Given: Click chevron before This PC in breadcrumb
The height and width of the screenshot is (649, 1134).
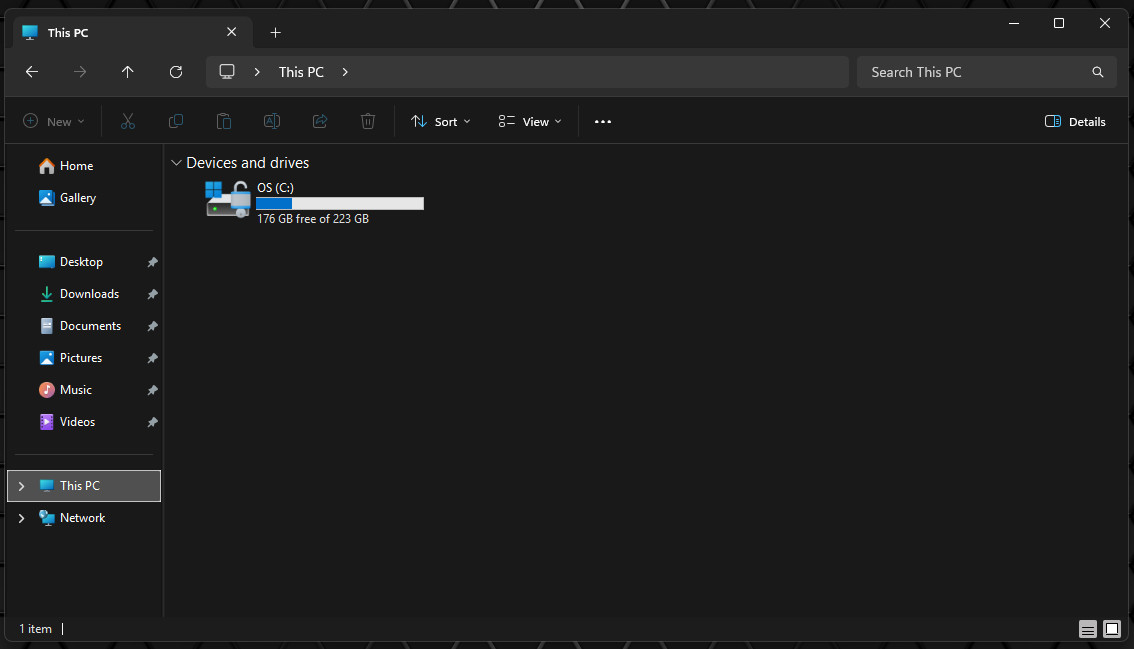Looking at the screenshot, I should (x=257, y=72).
